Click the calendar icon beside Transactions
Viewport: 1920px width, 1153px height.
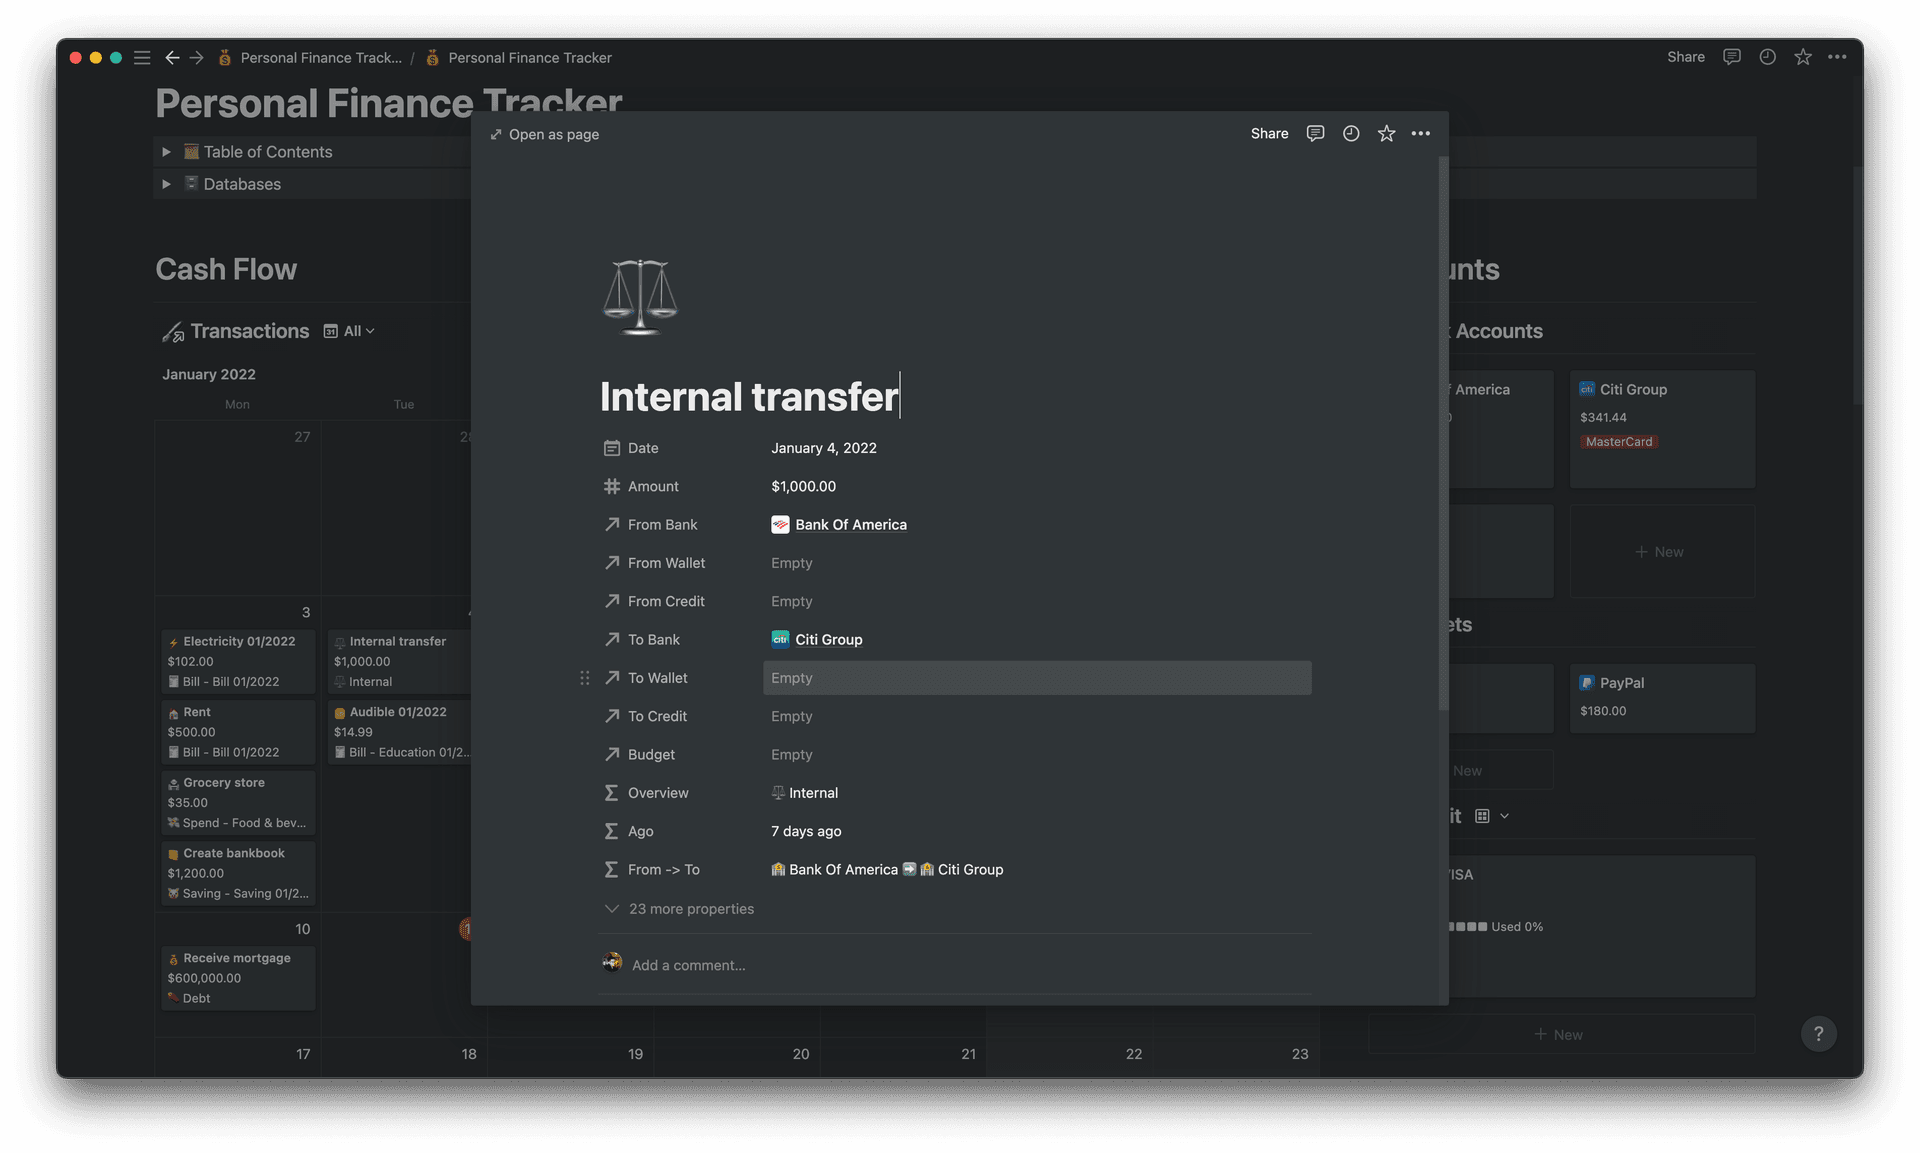(330, 331)
